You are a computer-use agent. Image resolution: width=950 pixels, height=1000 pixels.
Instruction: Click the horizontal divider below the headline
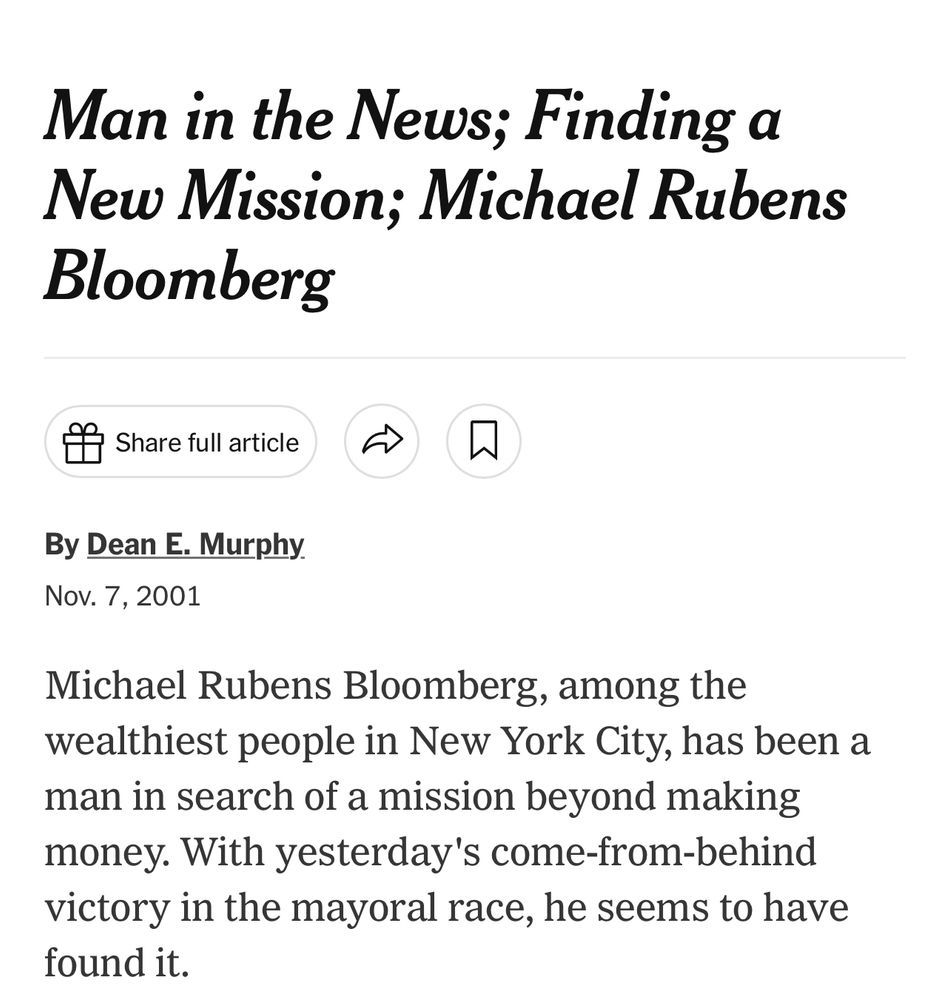(475, 353)
